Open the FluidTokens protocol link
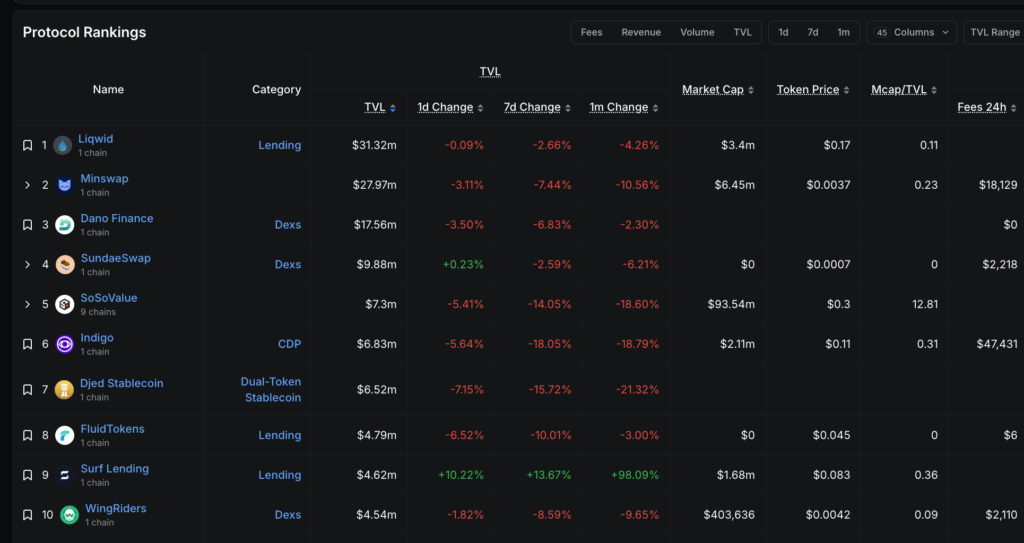Image resolution: width=1024 pixels, height=543 pixels. (112, 429)
